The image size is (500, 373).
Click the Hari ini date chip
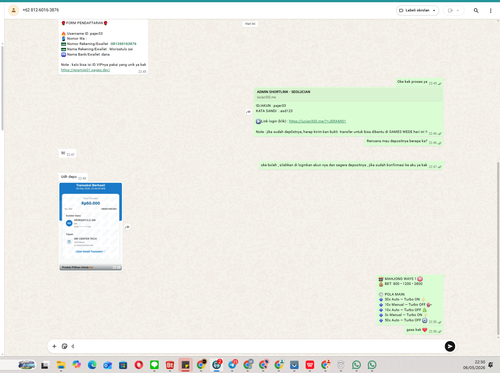(x=250, y=24)
